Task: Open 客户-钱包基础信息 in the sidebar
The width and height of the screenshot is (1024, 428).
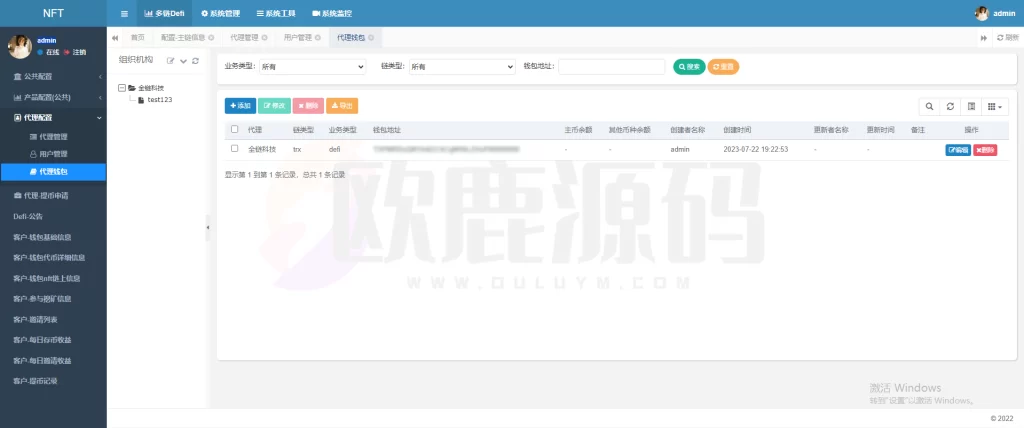Action: (53, 237)
